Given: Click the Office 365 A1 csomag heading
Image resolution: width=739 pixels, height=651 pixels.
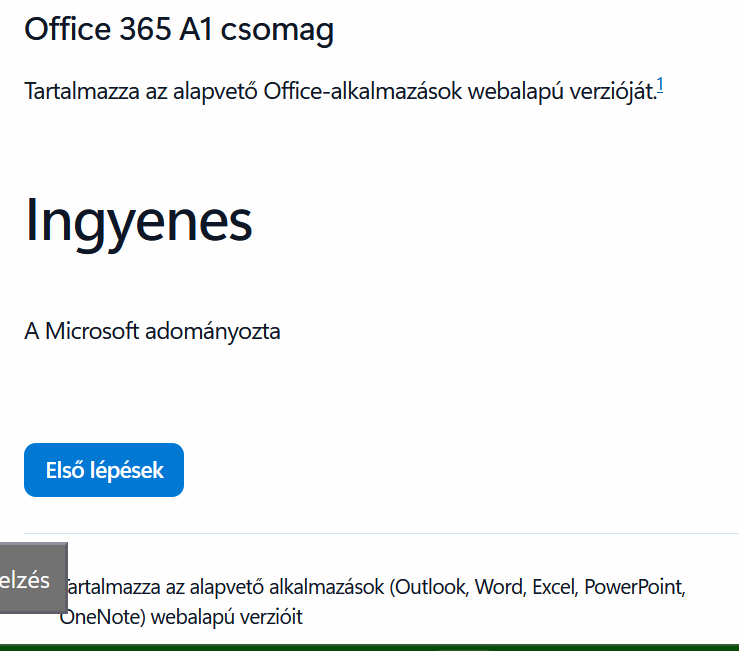Looking at the screenshot, I should (x=179, y=30).
